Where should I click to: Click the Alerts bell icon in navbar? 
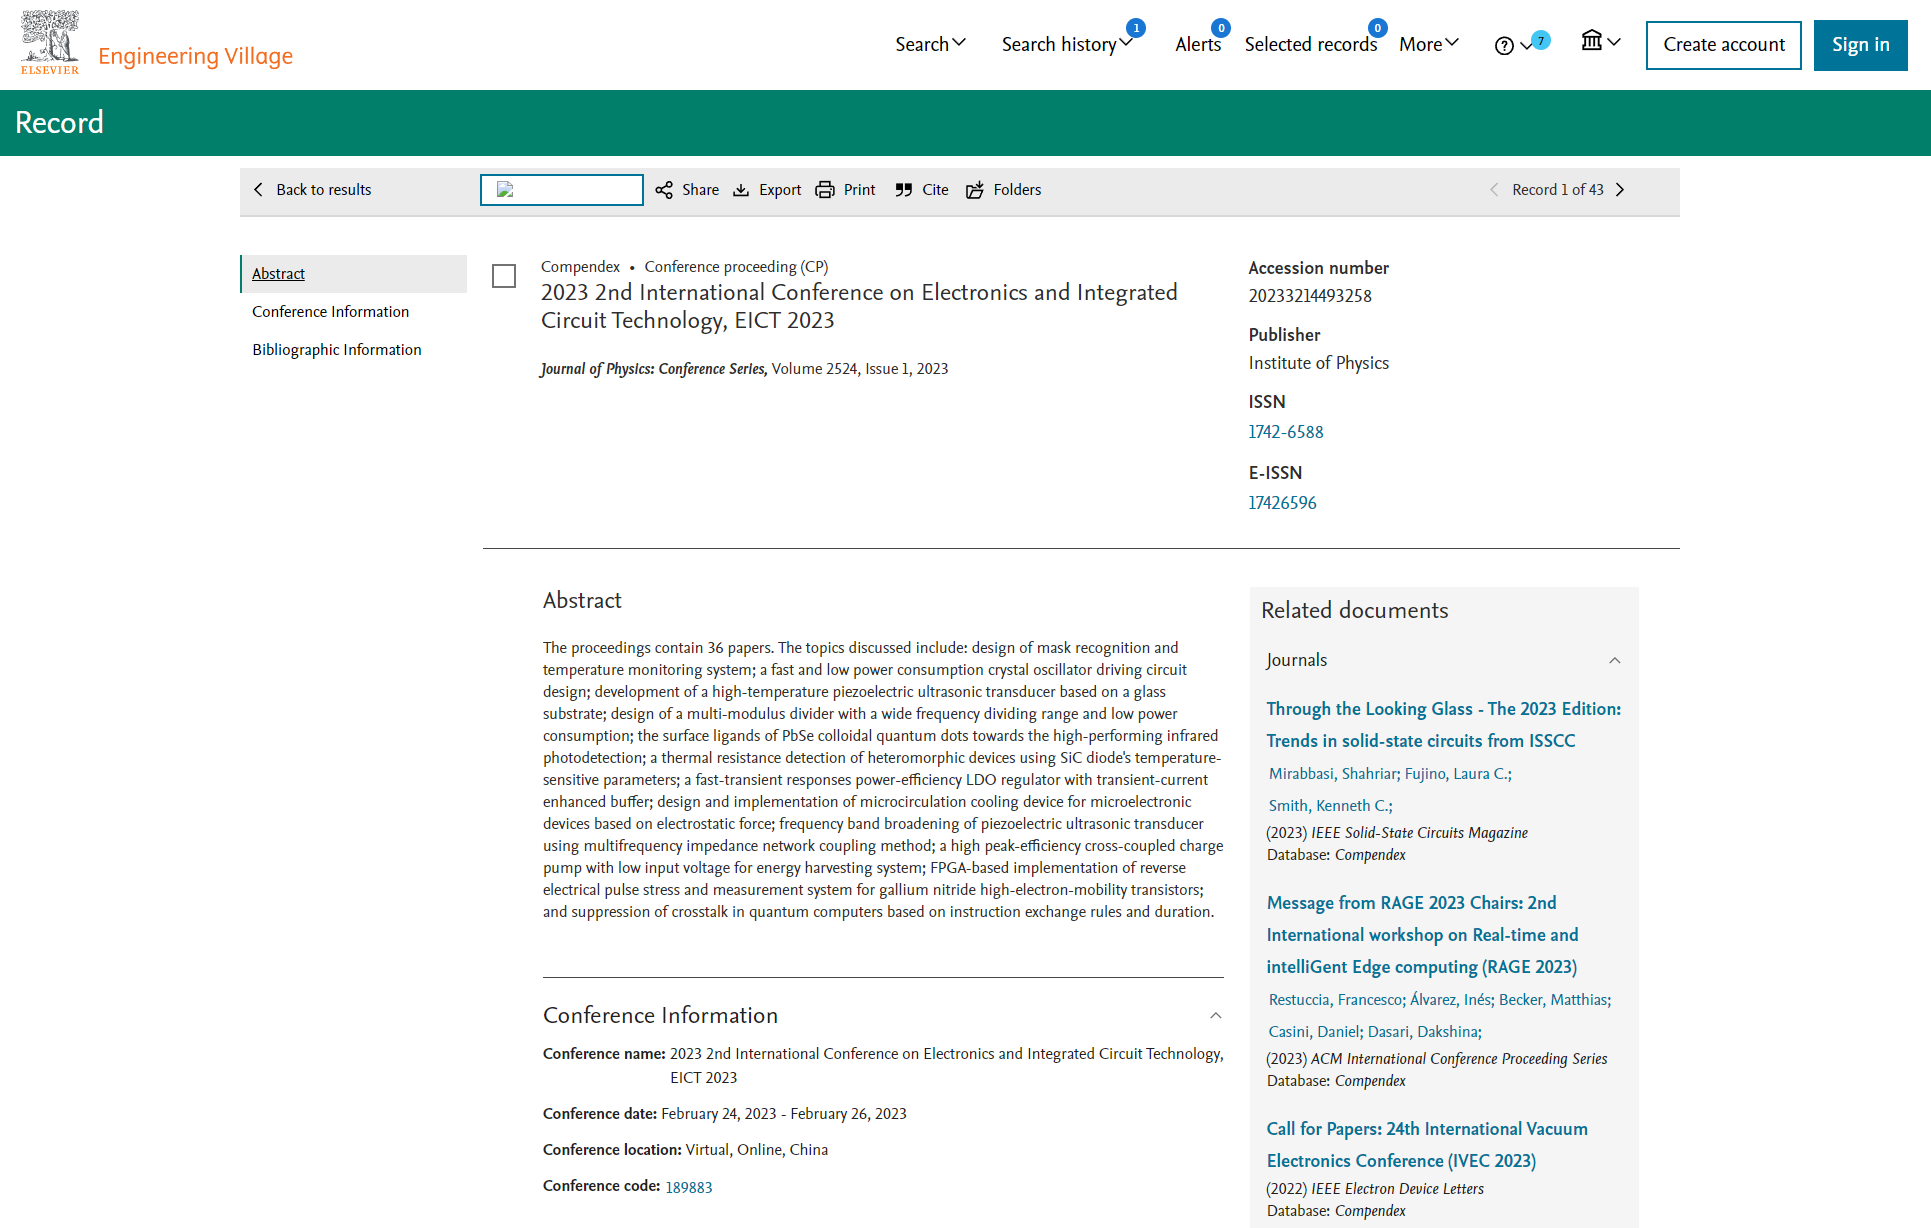pos(1198,44)
